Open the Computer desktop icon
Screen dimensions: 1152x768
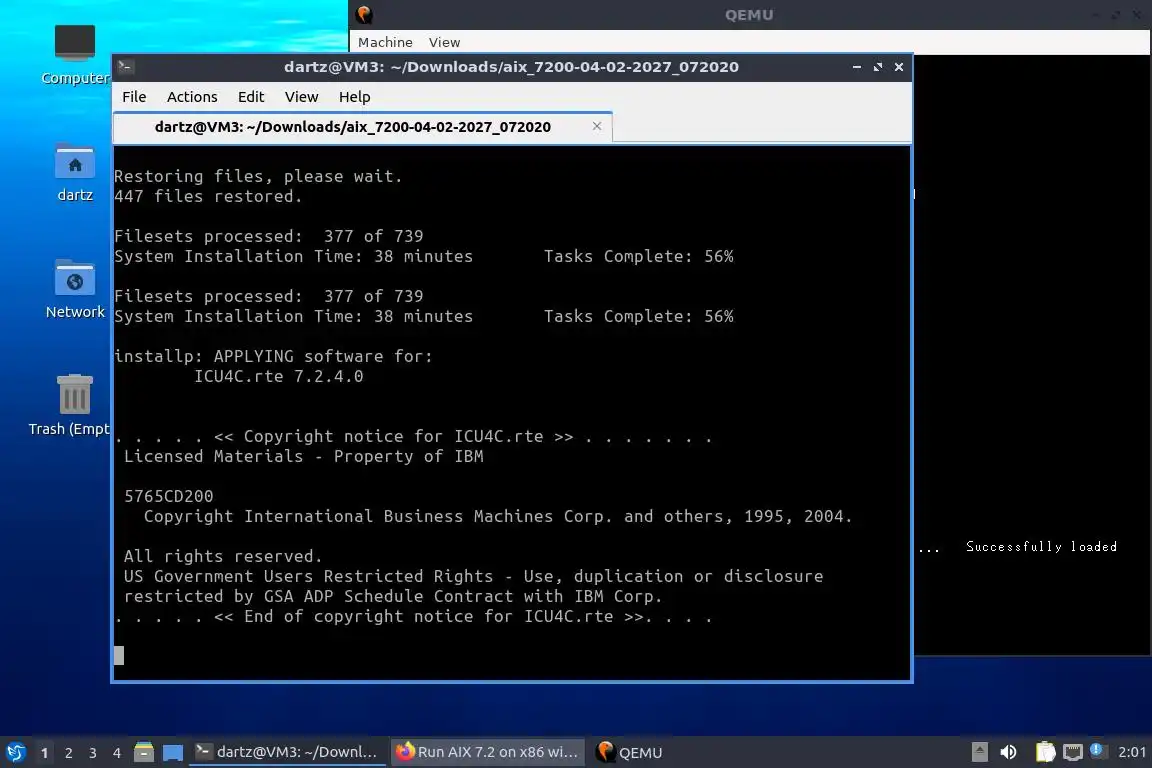75,54
